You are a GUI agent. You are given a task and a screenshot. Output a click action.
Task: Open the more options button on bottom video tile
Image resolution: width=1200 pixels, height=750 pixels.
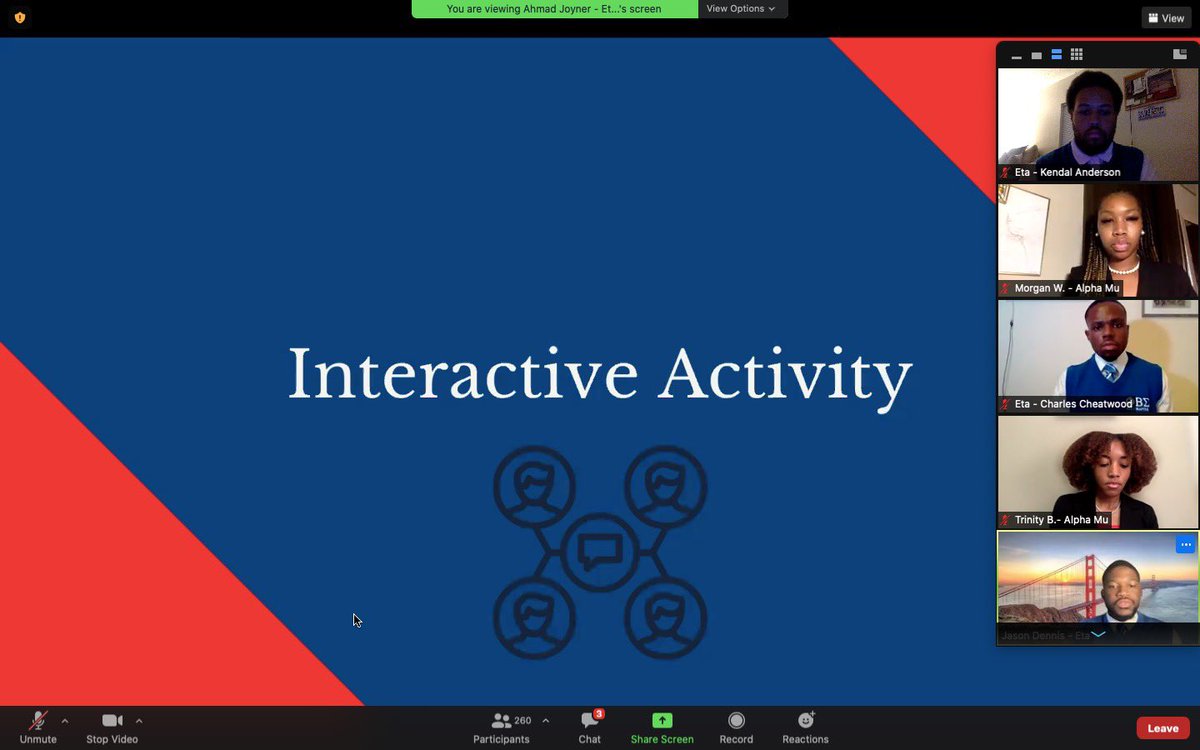pos(1185,545)
